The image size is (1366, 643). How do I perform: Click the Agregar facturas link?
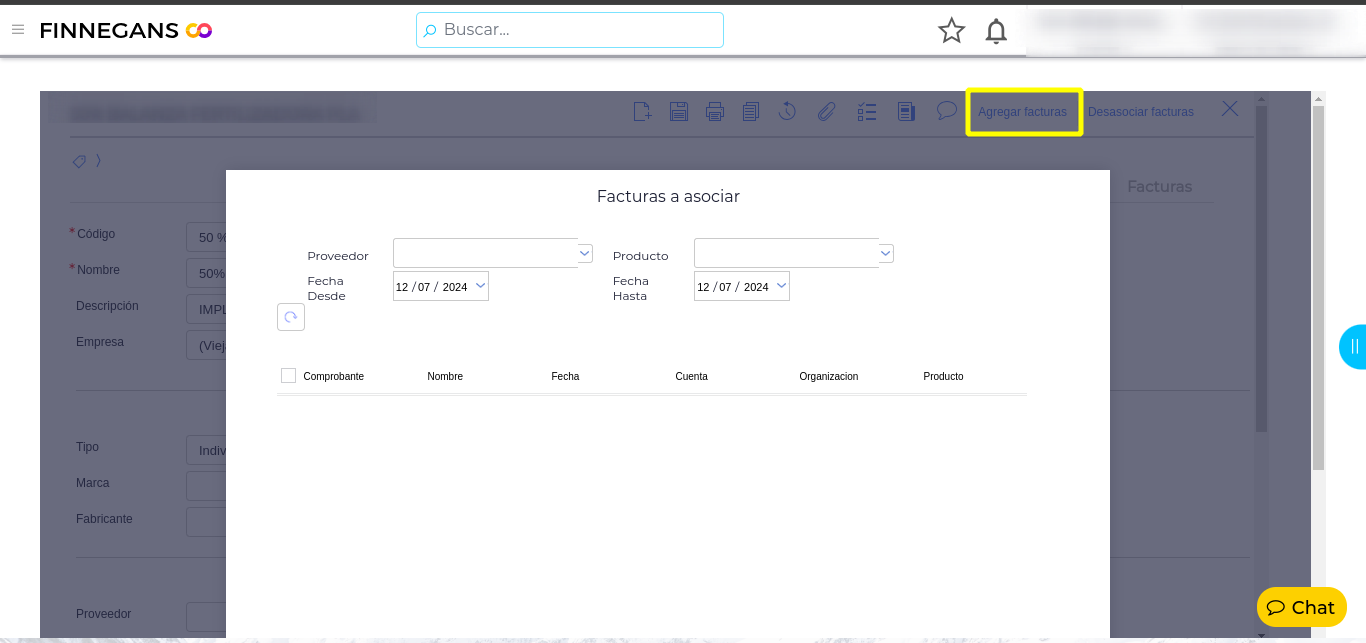point(1022,112)
